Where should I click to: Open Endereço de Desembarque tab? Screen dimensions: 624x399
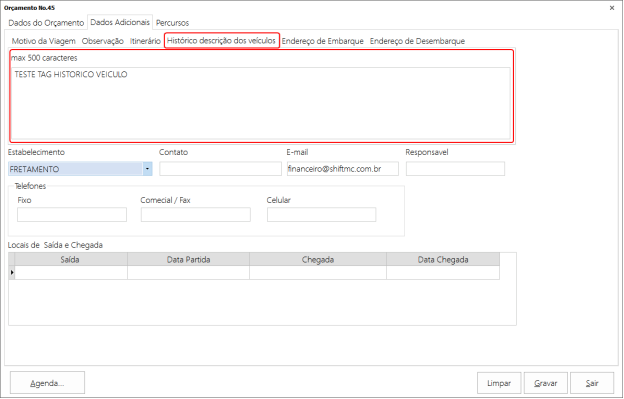(x=417, y=41)
